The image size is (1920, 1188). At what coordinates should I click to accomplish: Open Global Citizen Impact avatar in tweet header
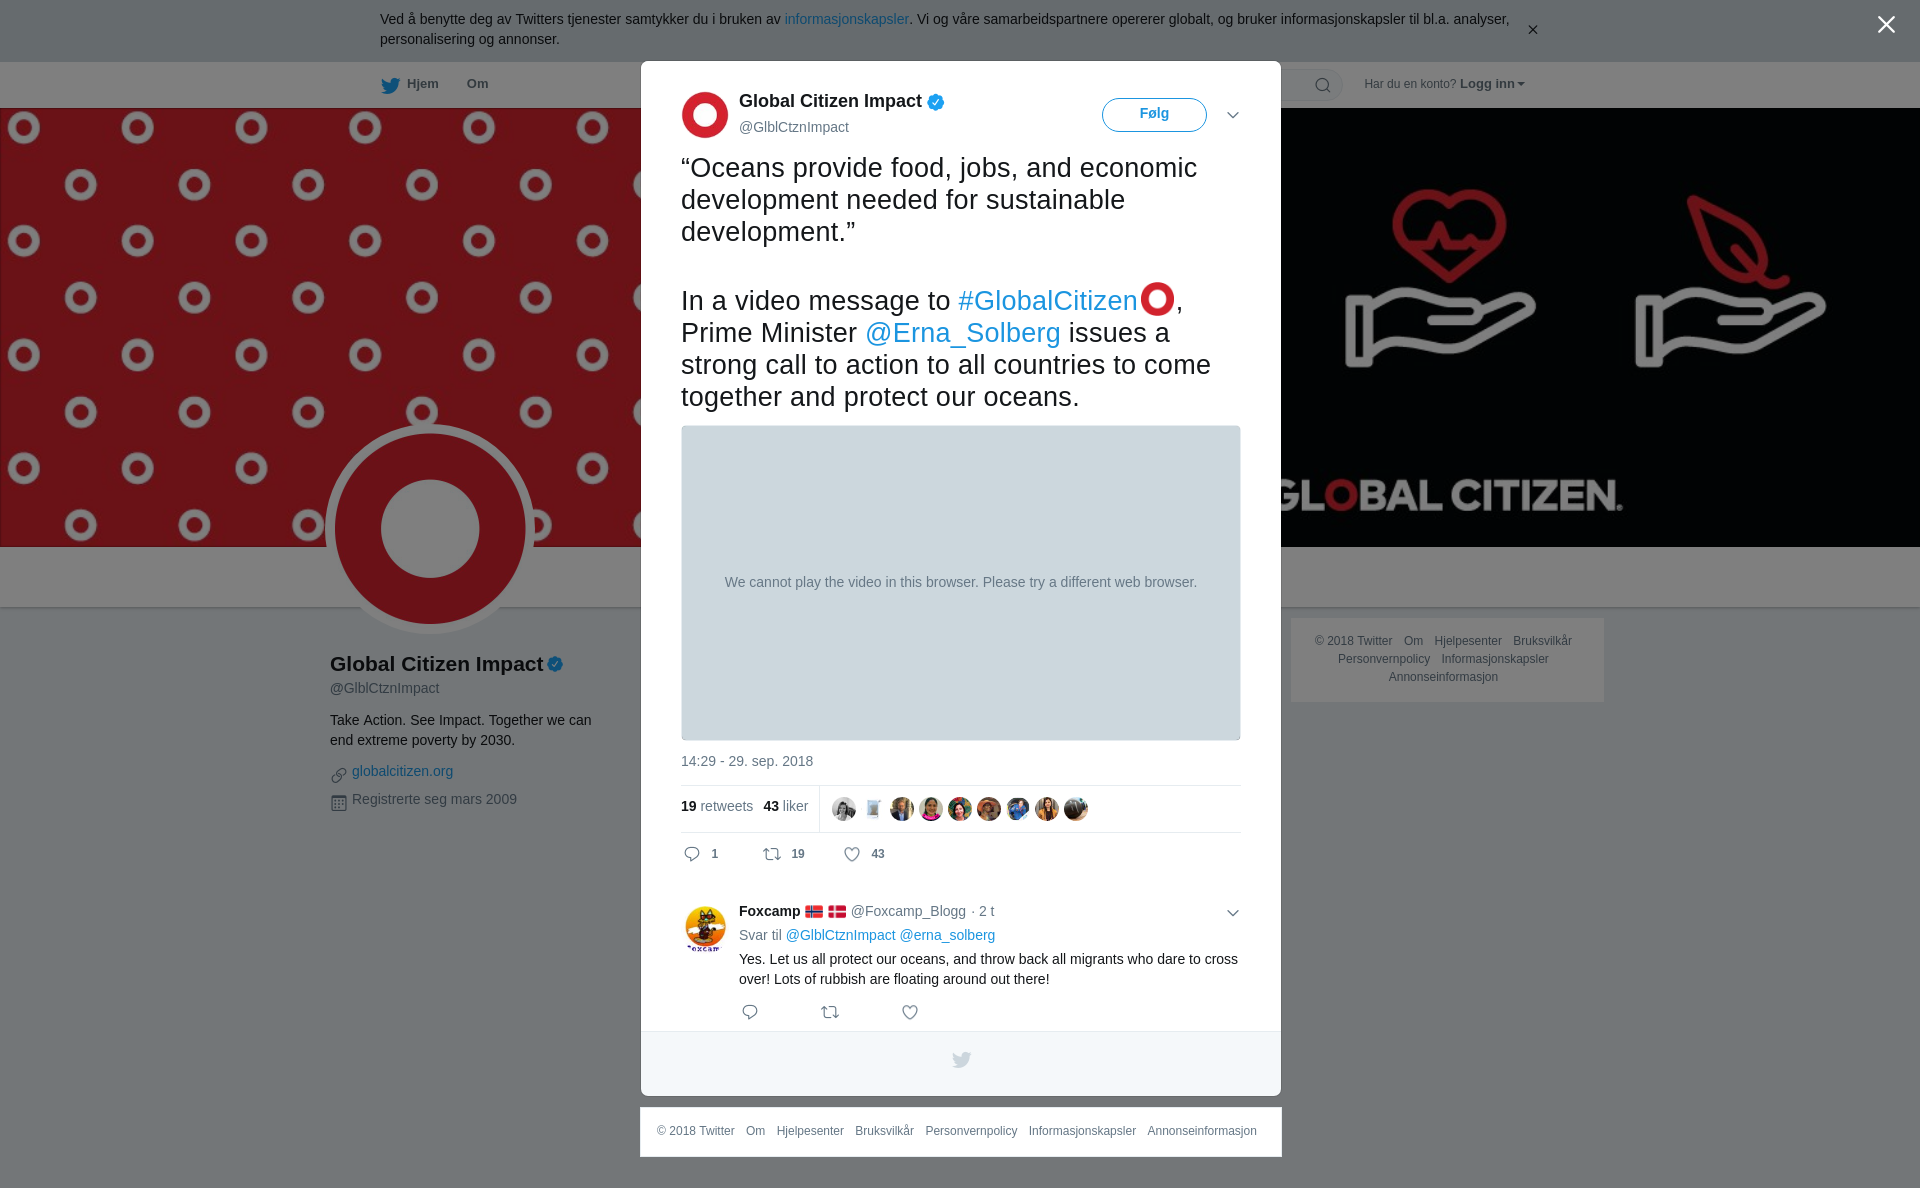pos(705,115)
